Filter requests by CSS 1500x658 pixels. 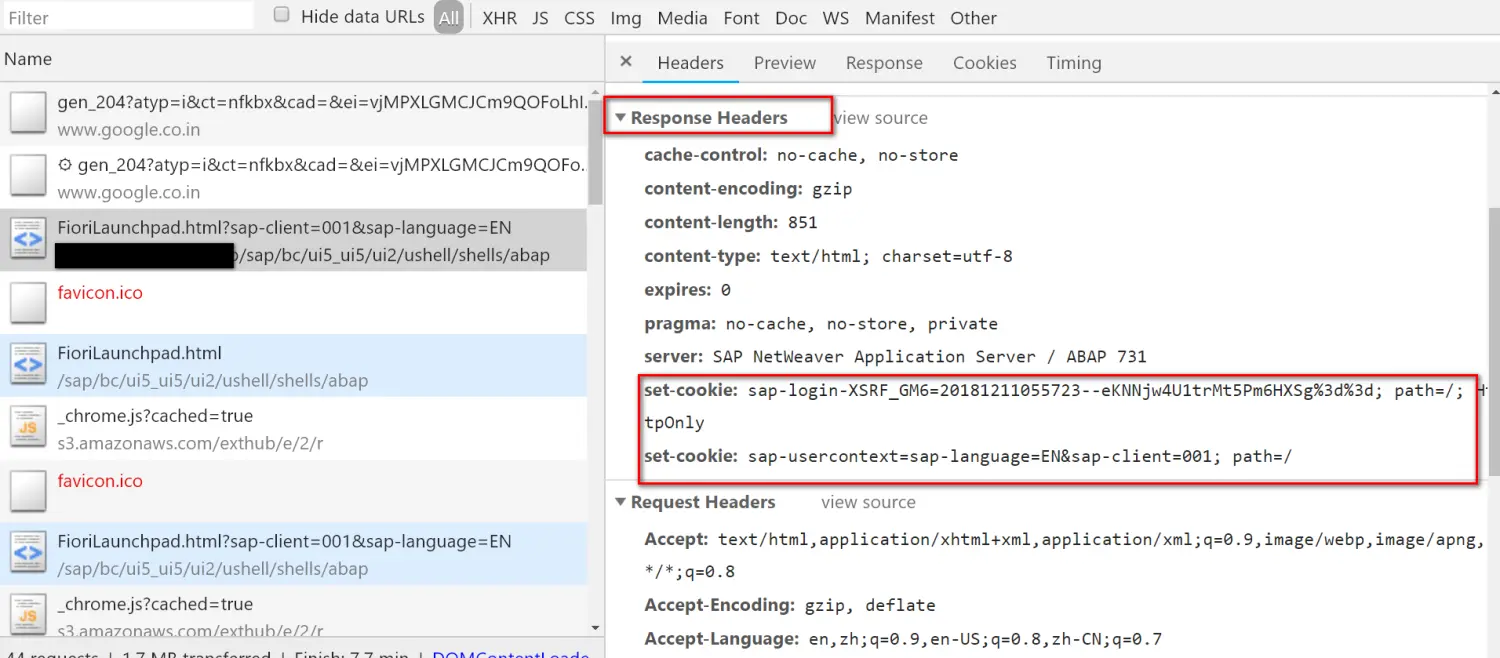[579, 18]
